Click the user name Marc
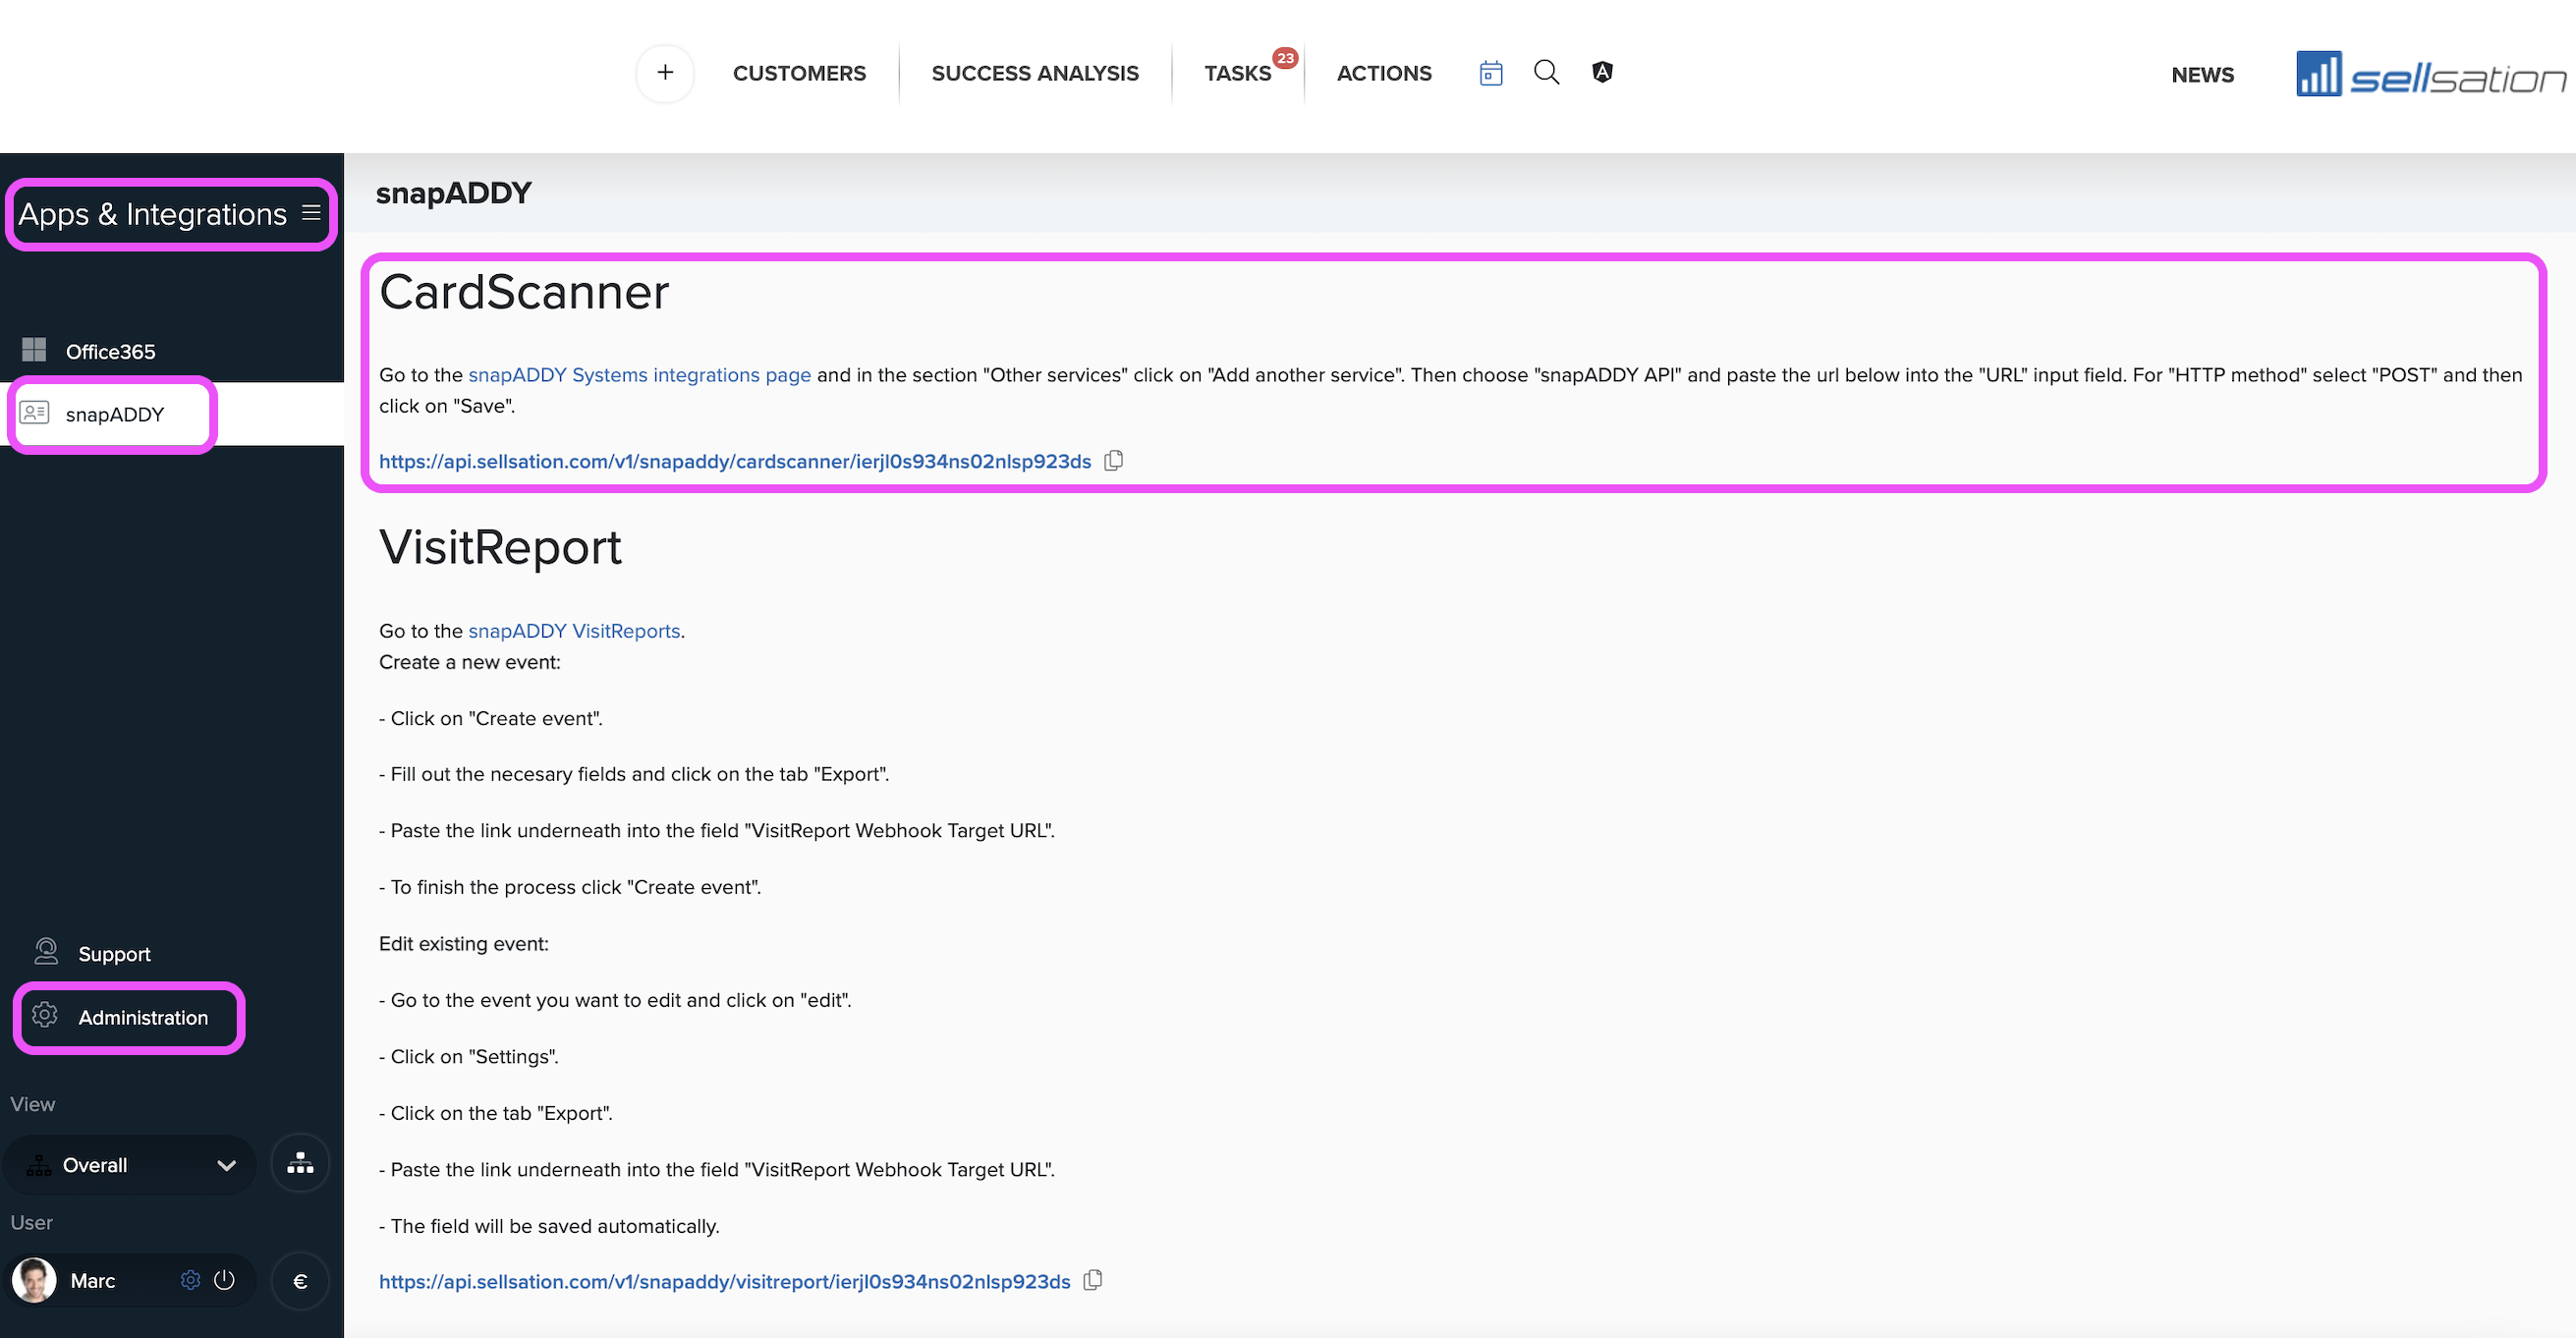Image resolution: width=2576 pixels, height=1338 pixels. pos(93,1281)
